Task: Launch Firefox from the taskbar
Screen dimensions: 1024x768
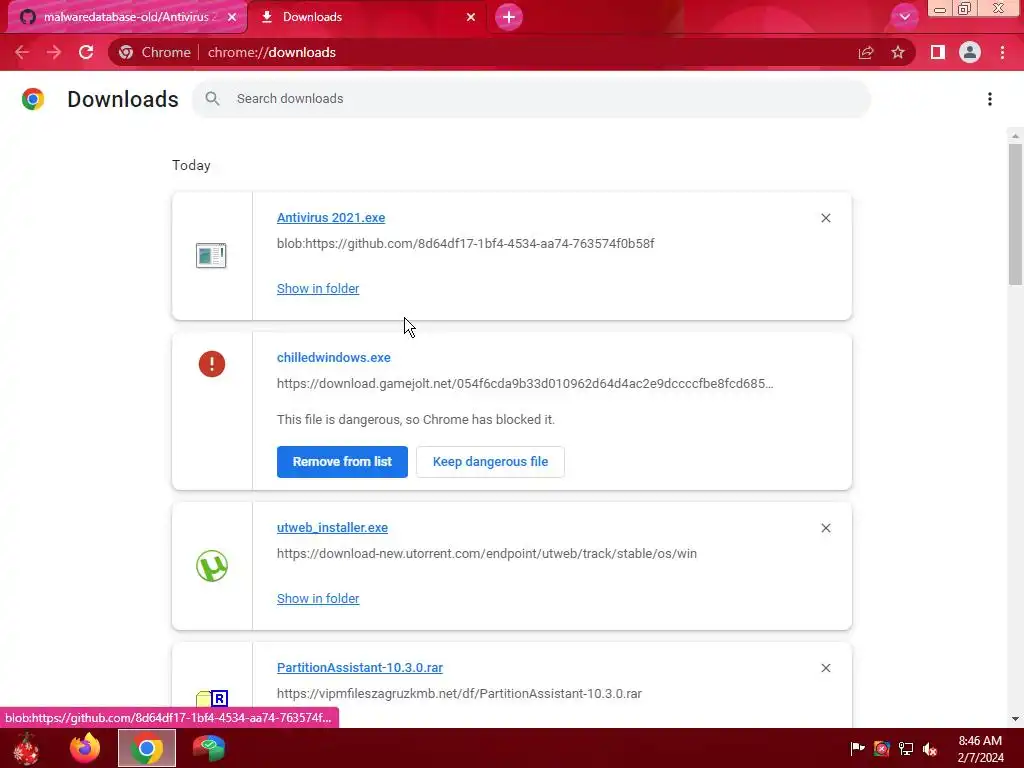Action: (86, 748)
